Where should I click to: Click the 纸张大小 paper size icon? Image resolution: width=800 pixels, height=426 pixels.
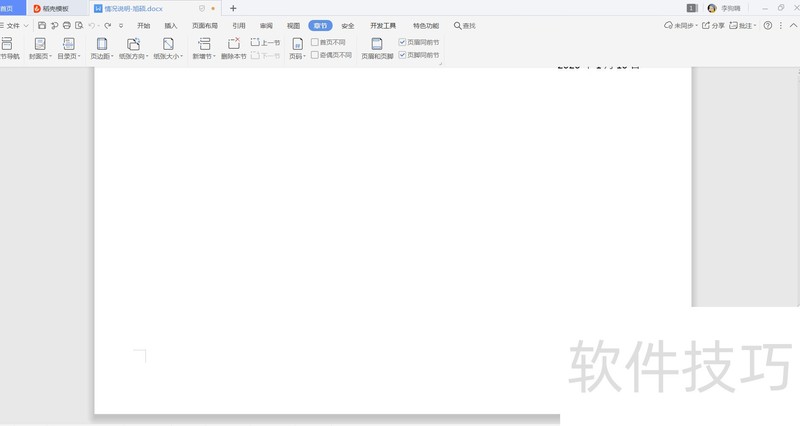click(168, 44)
